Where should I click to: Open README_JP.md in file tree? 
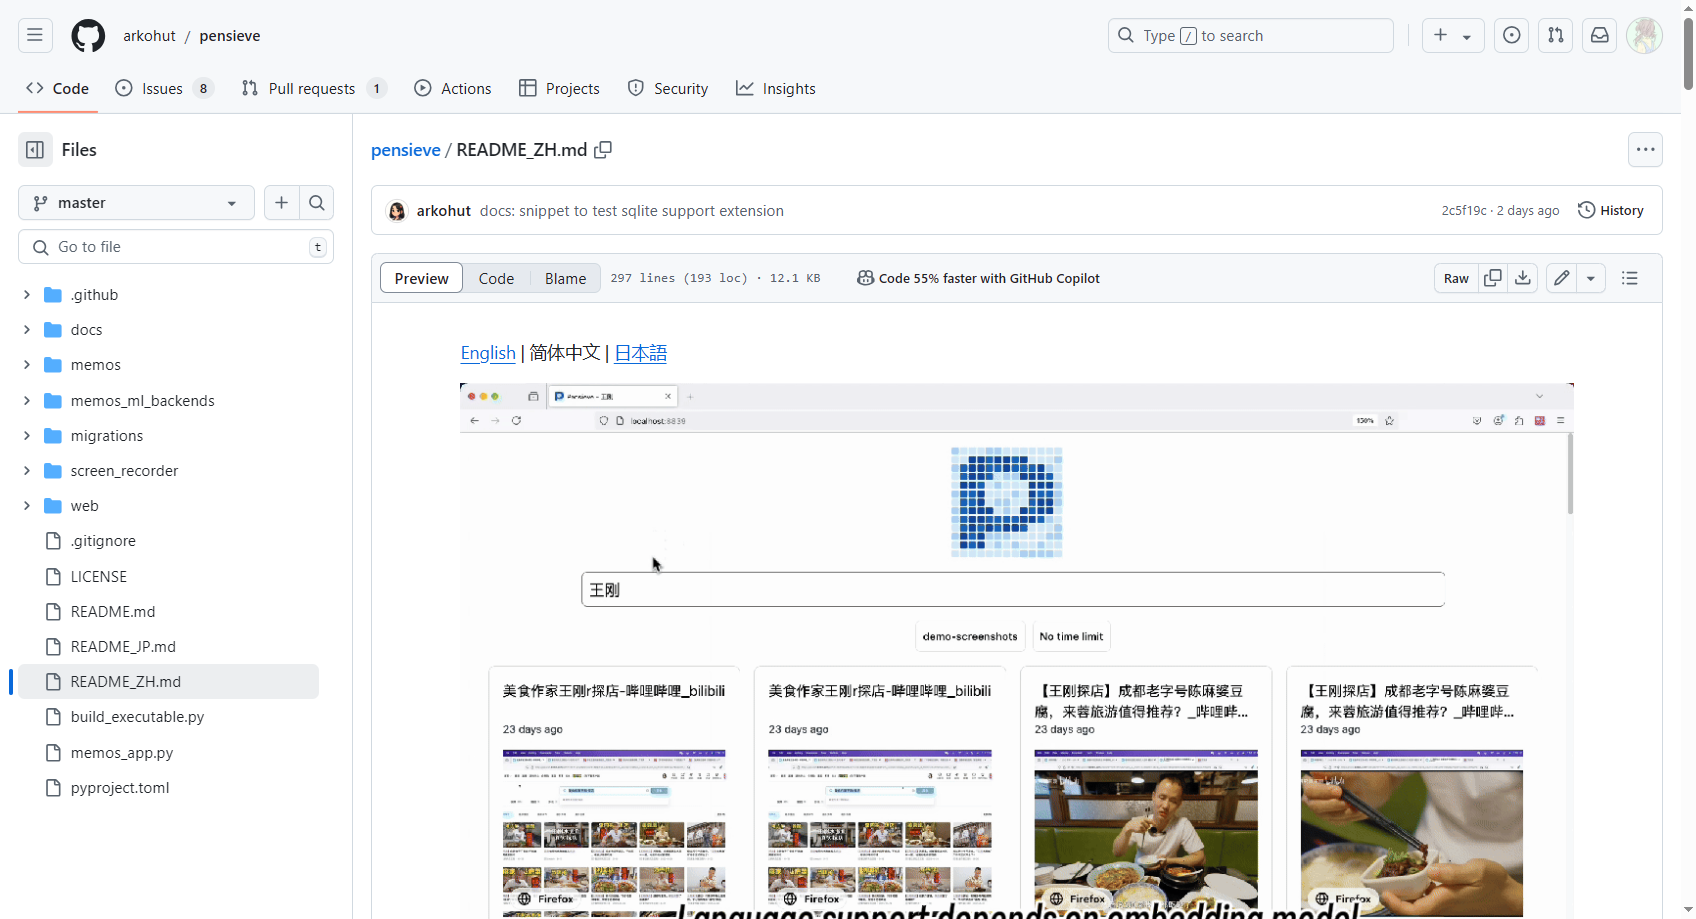(123, 647)
